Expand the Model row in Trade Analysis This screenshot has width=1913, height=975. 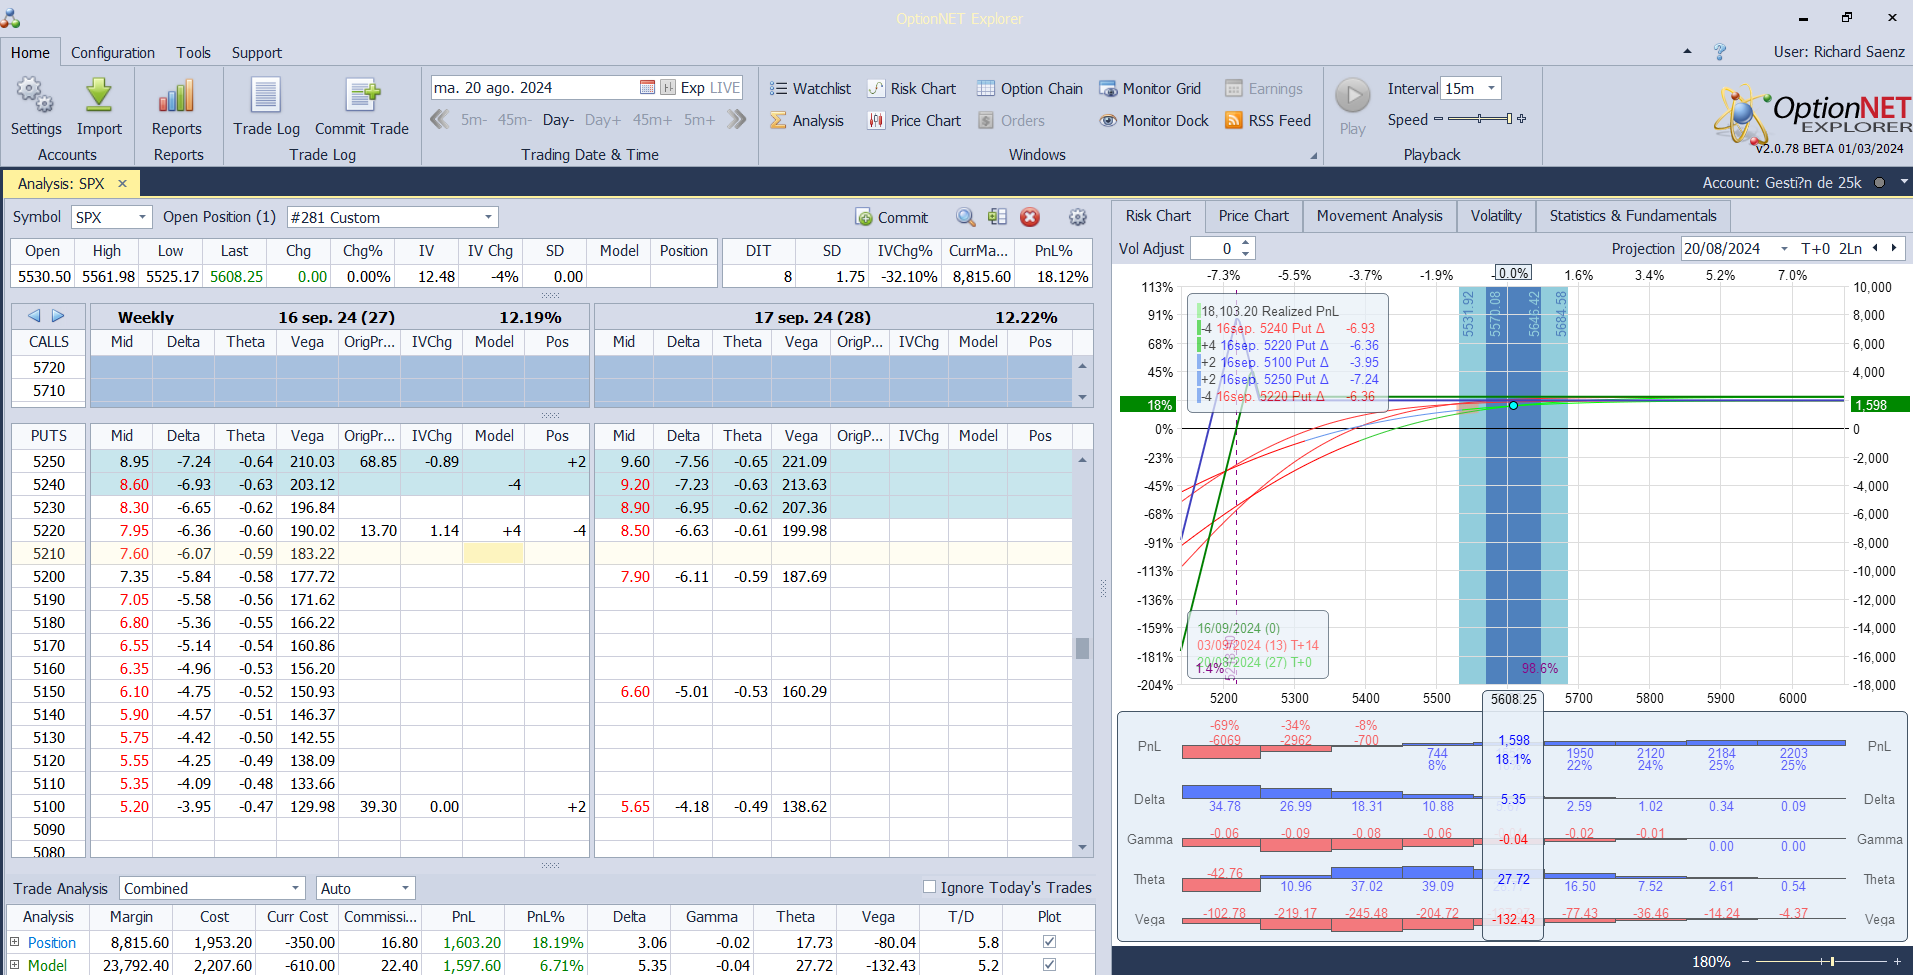point(15,965)
